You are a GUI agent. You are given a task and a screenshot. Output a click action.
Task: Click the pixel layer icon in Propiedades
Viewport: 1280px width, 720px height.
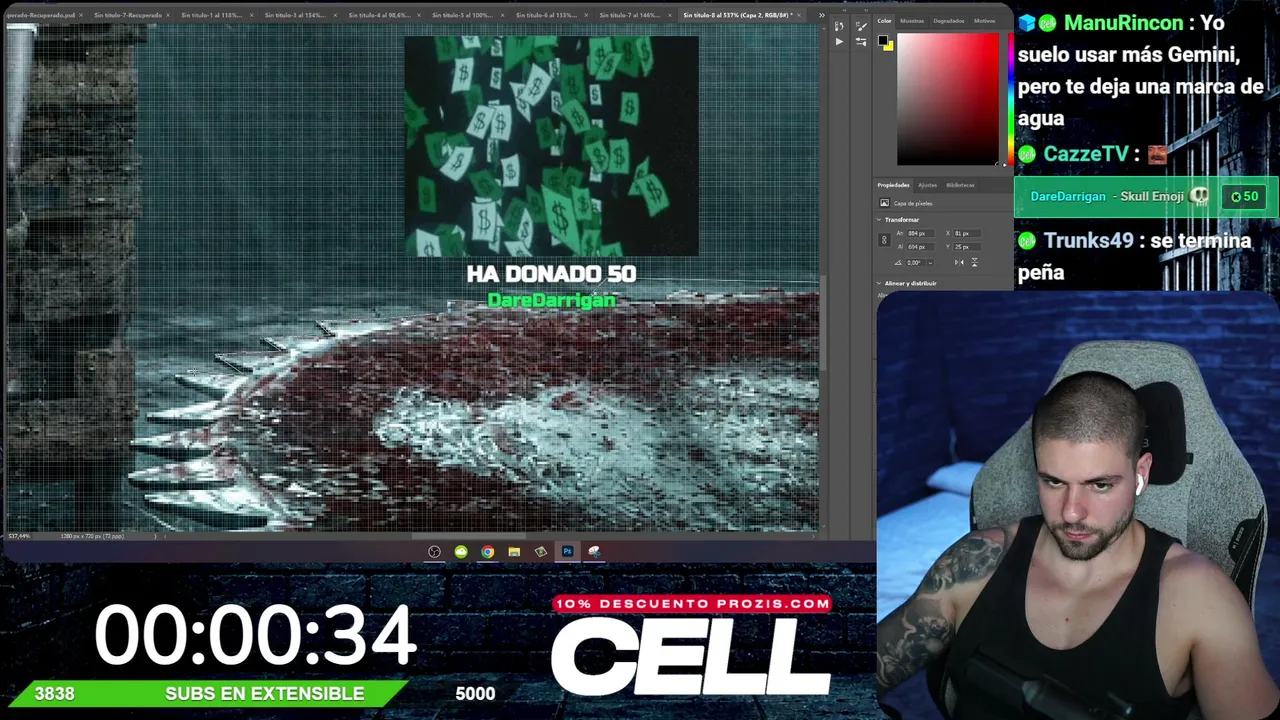[884, 203]
